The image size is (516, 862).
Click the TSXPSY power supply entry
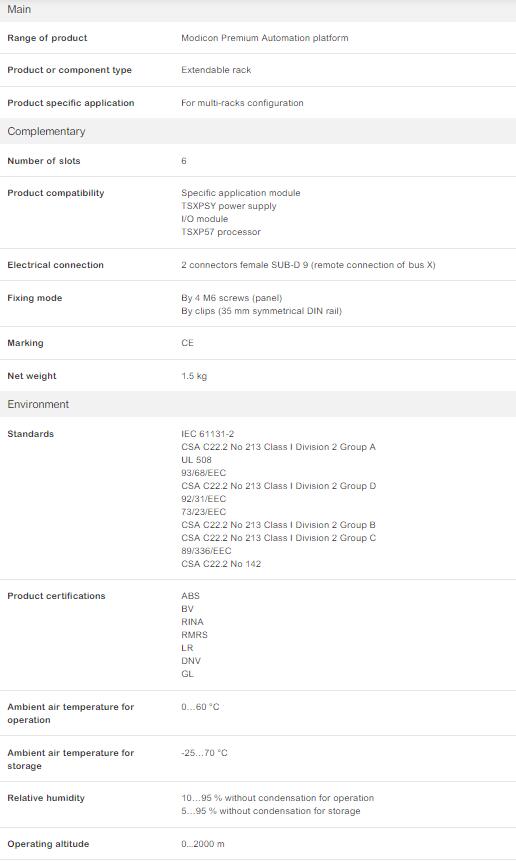pyautogui.click(x=229, y=206)
